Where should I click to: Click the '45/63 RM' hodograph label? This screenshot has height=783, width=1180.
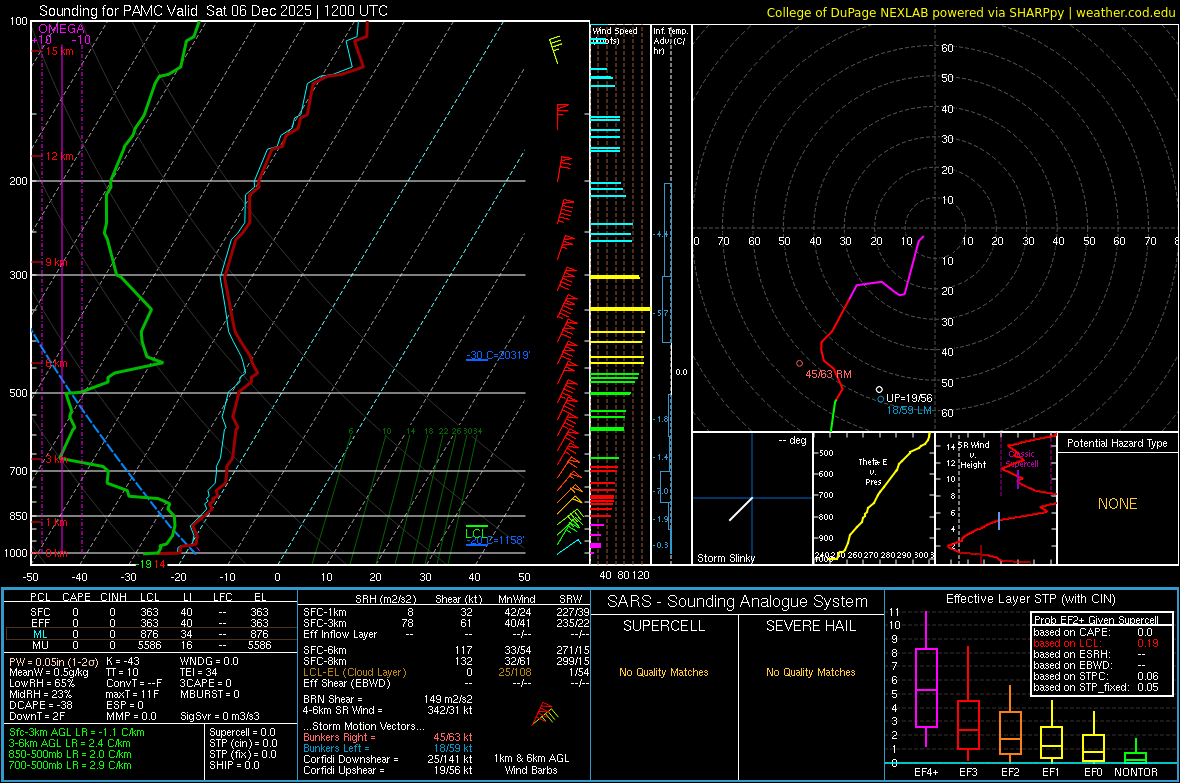(829, 374)
